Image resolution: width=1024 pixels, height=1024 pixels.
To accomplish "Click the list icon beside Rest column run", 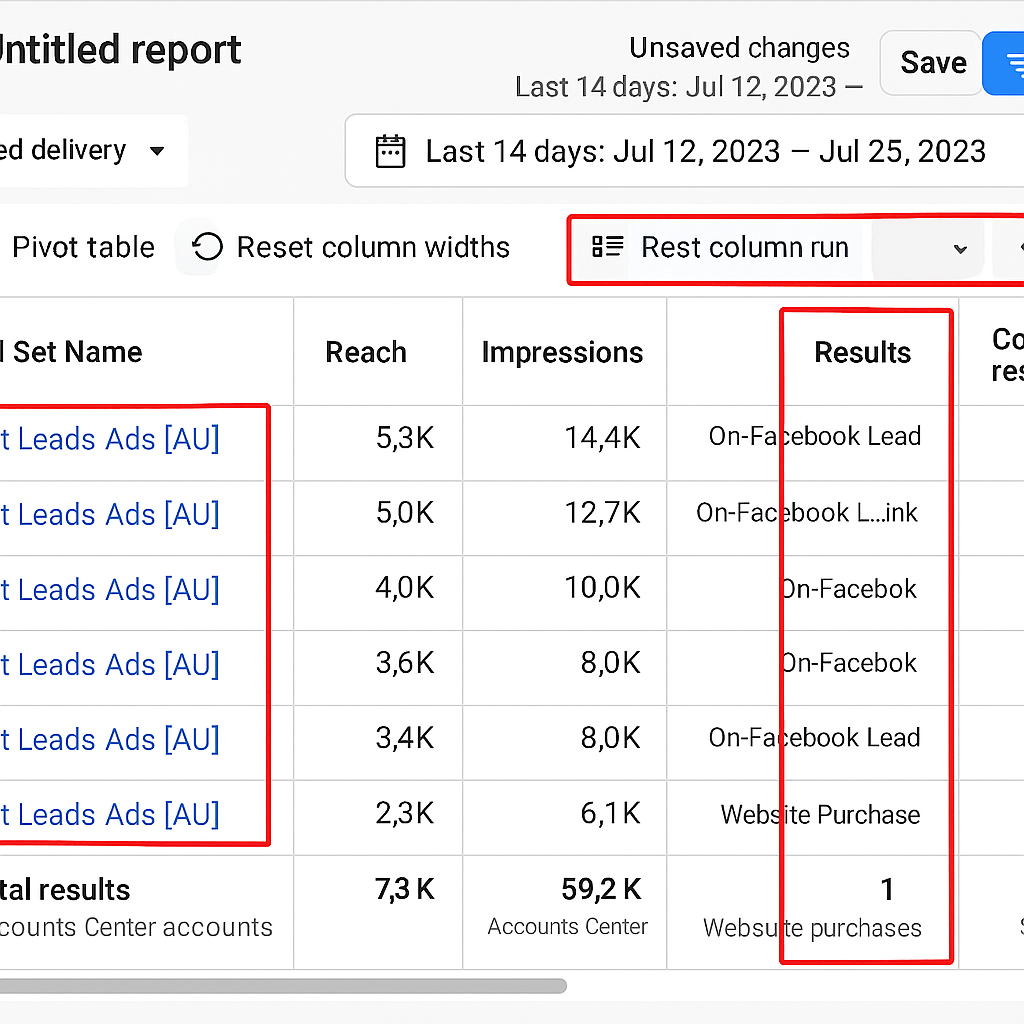I will click(607, 247).
